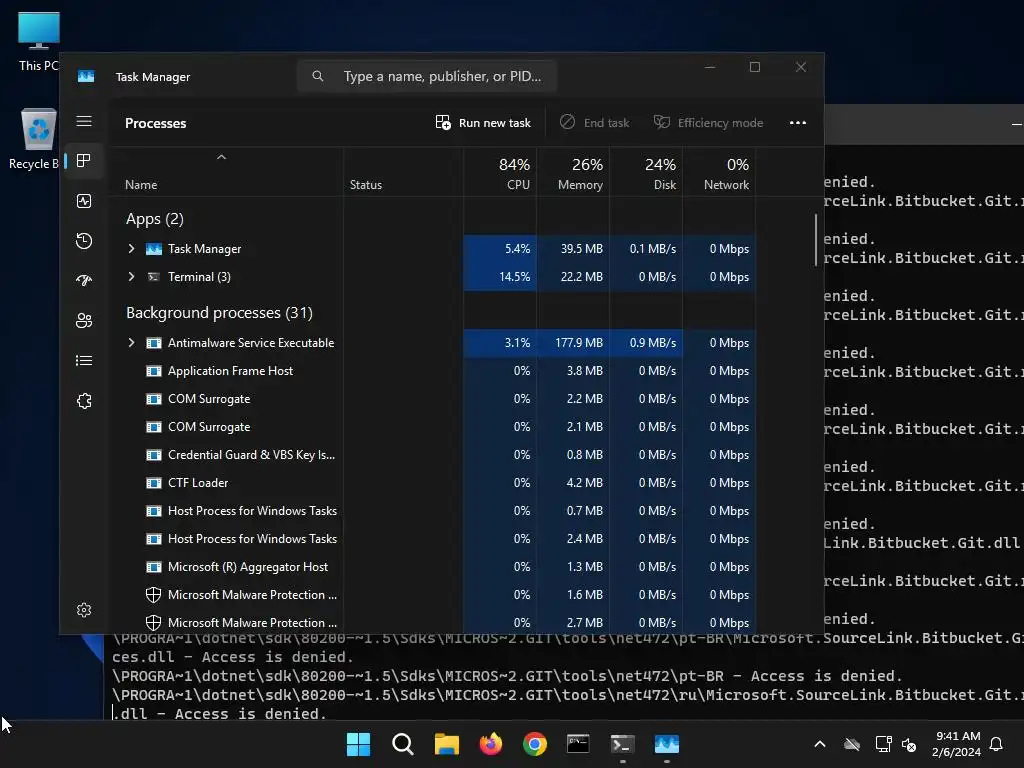Click Run new task button
The height and width of the screenshot is (768, 1024).
click(x=483, y=123)
